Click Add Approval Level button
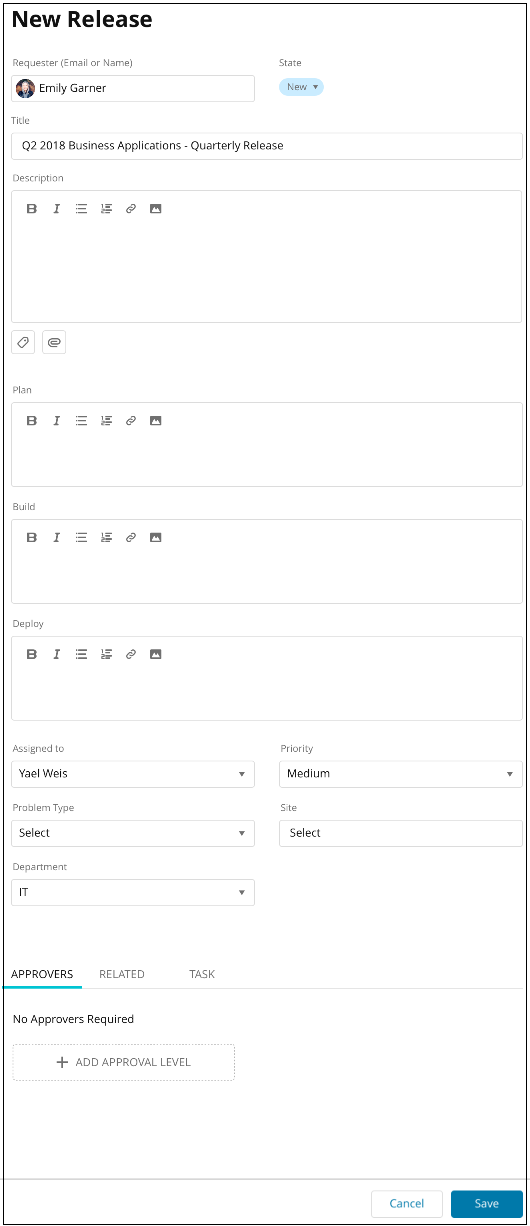This screenshot has height=1226, width=530. coord(124,1062)
